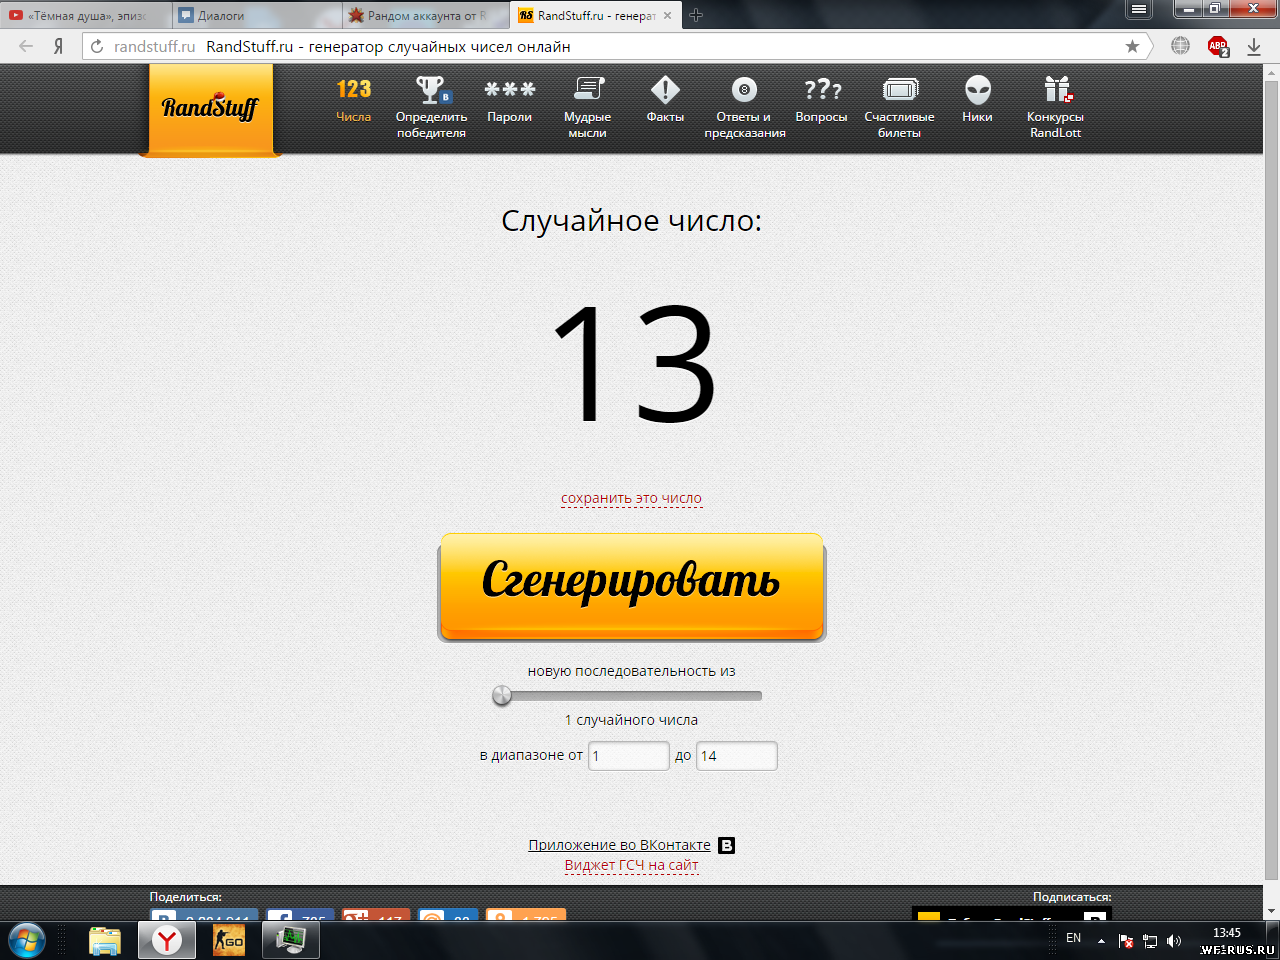Click the sequence count slider handle
Image resolution: width=1280 pixels, height=960 pixels.
click(x=502, y=696)
